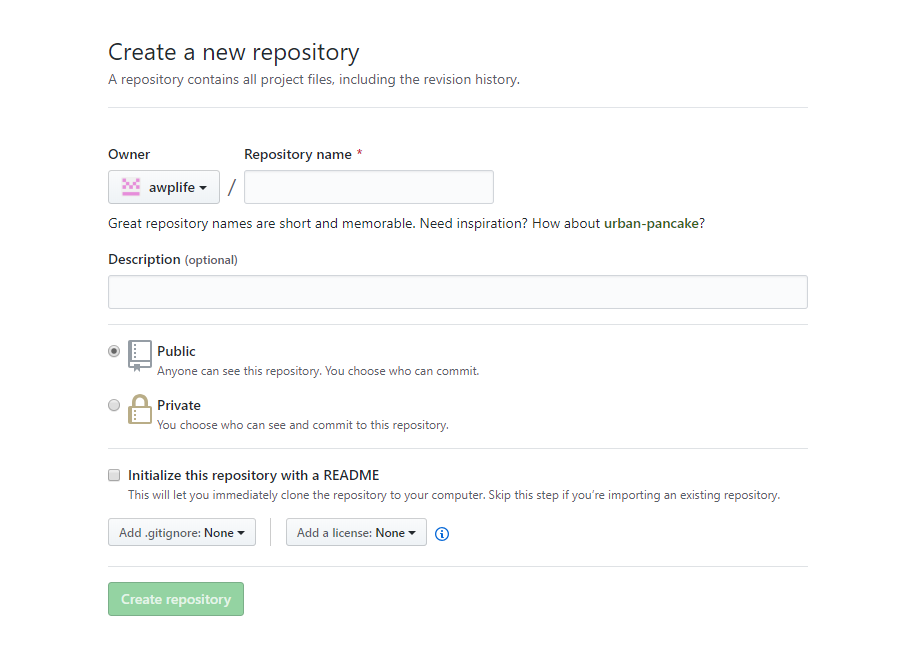Click the blue license info icon
The image size is (907, 646).
pyautogui.click(x=442, y=534)
